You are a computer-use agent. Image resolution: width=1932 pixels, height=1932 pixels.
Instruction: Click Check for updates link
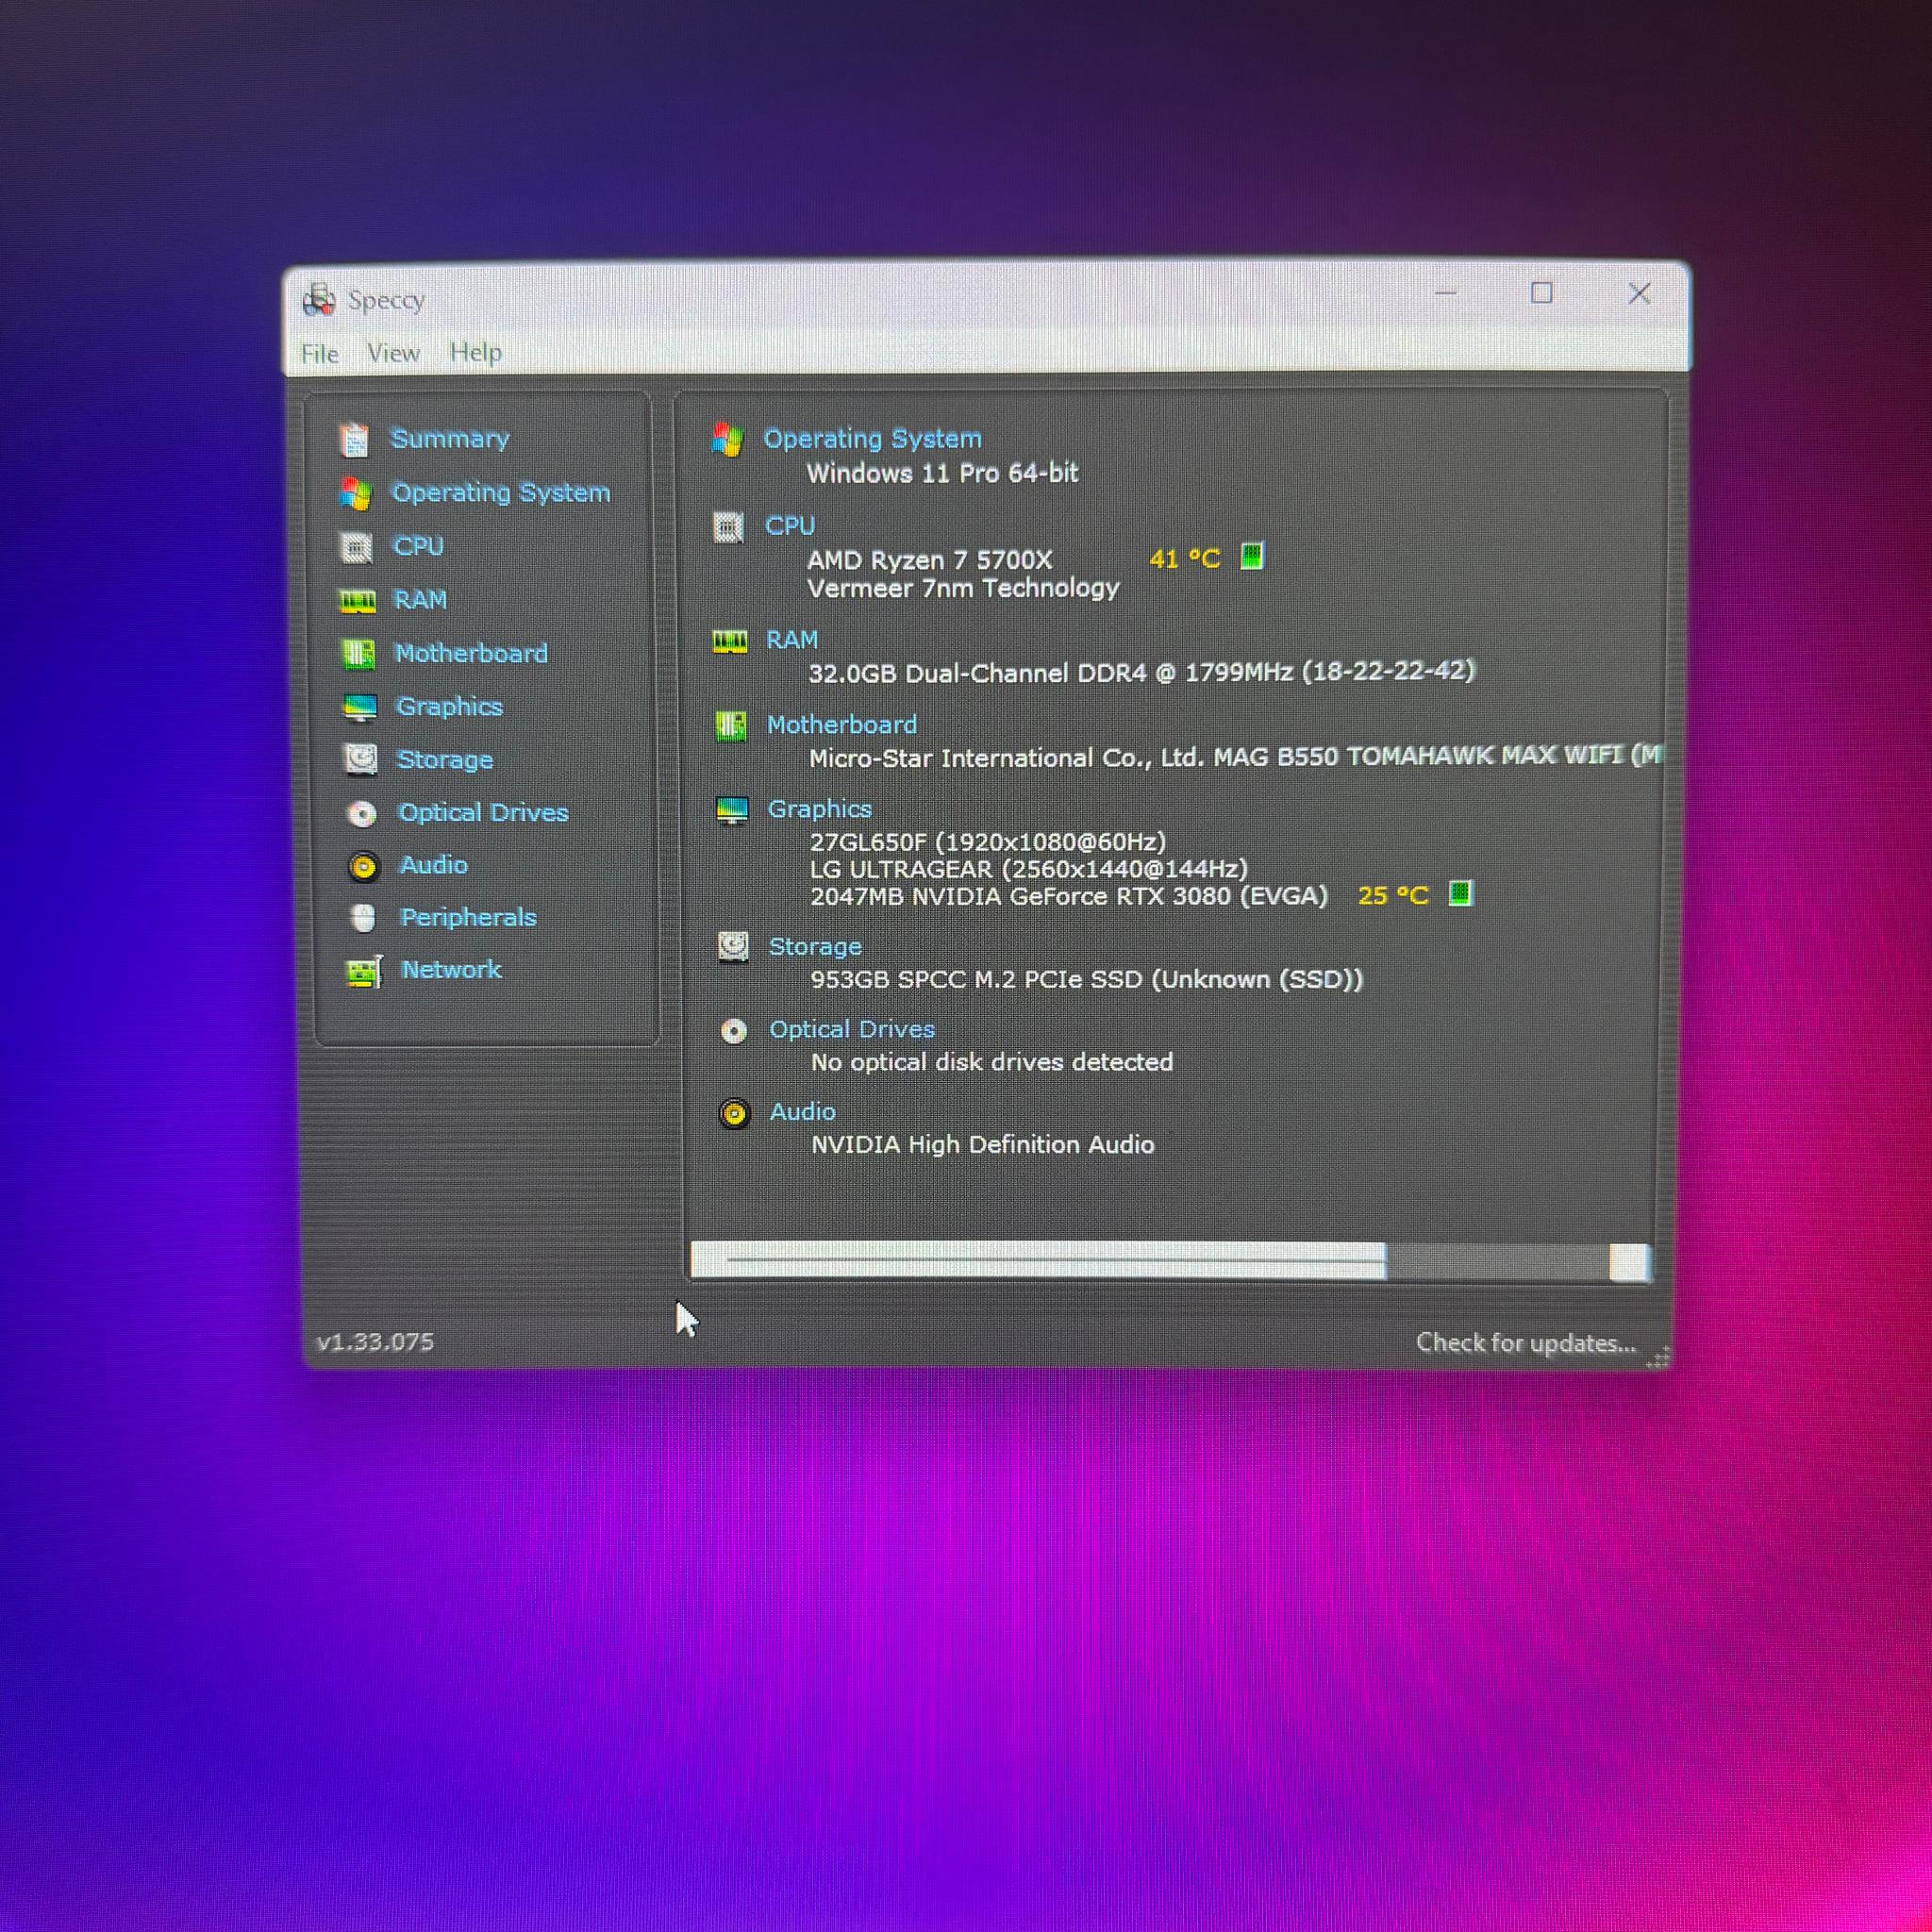1526,1342
